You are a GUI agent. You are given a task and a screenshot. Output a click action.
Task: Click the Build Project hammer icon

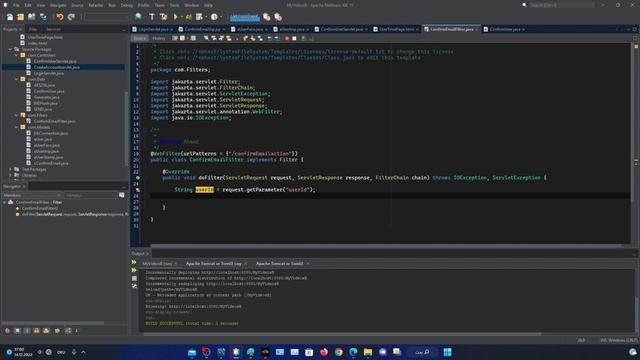[152, 17]
